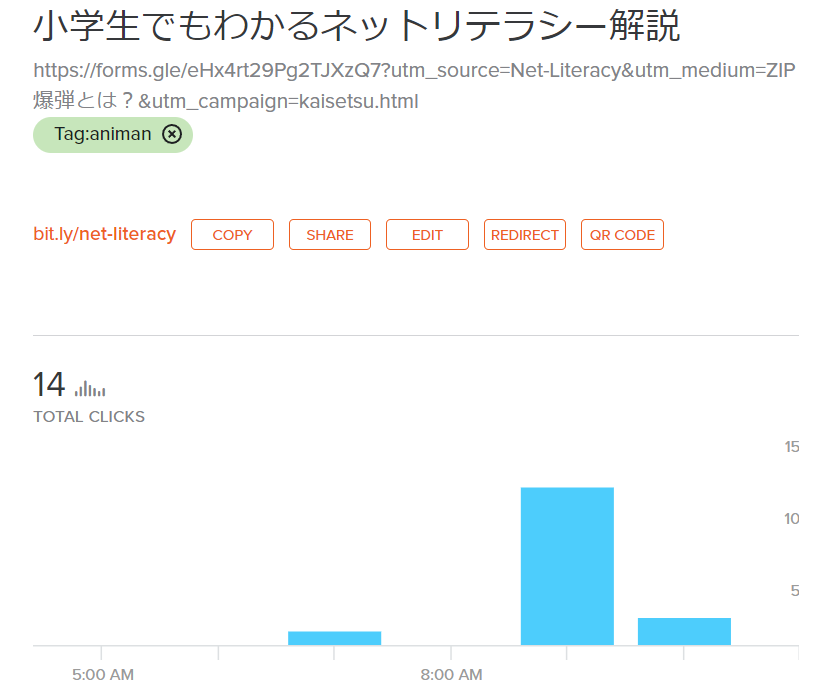This screenshot has height=694, width=819.
Task: Click the rightmost bar in the chart
Action: click(x=684, y=631)
